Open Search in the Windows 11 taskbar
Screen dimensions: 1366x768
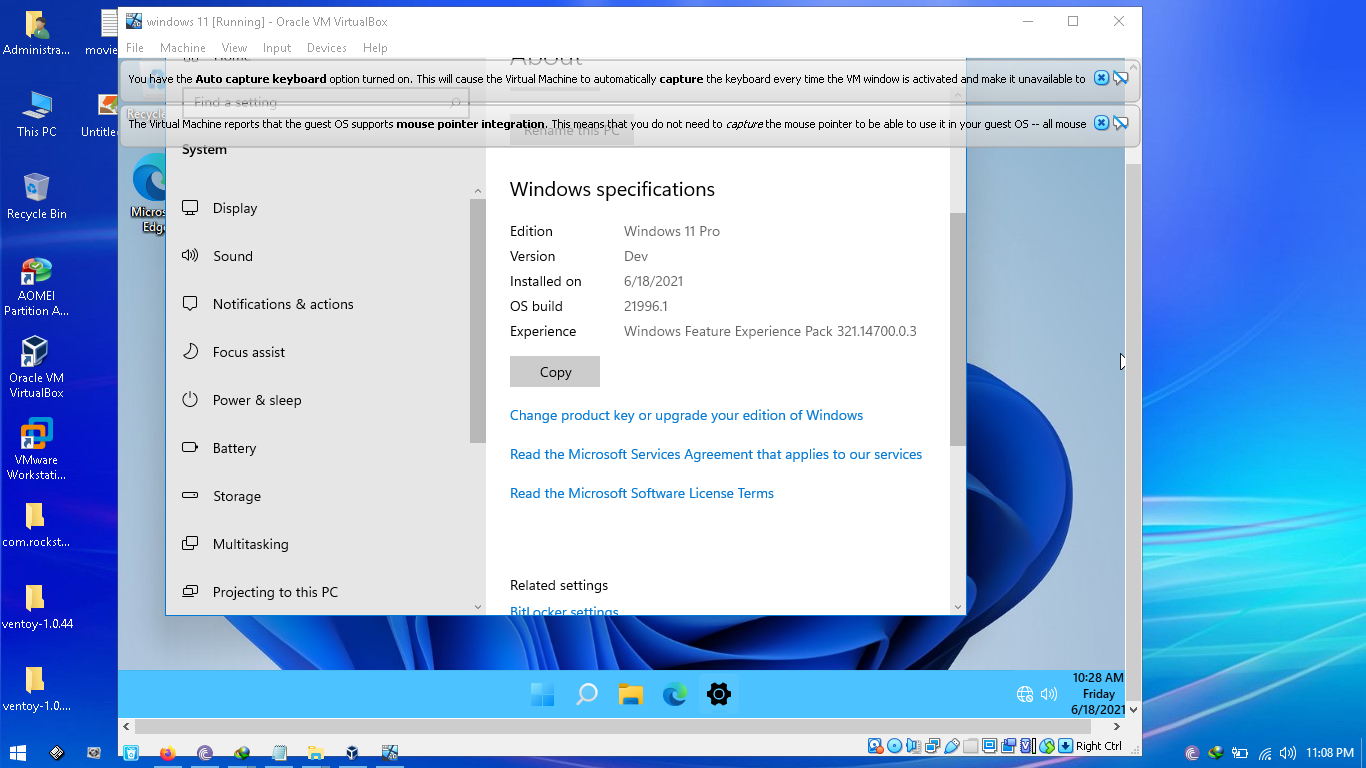[x=587, y=694]
